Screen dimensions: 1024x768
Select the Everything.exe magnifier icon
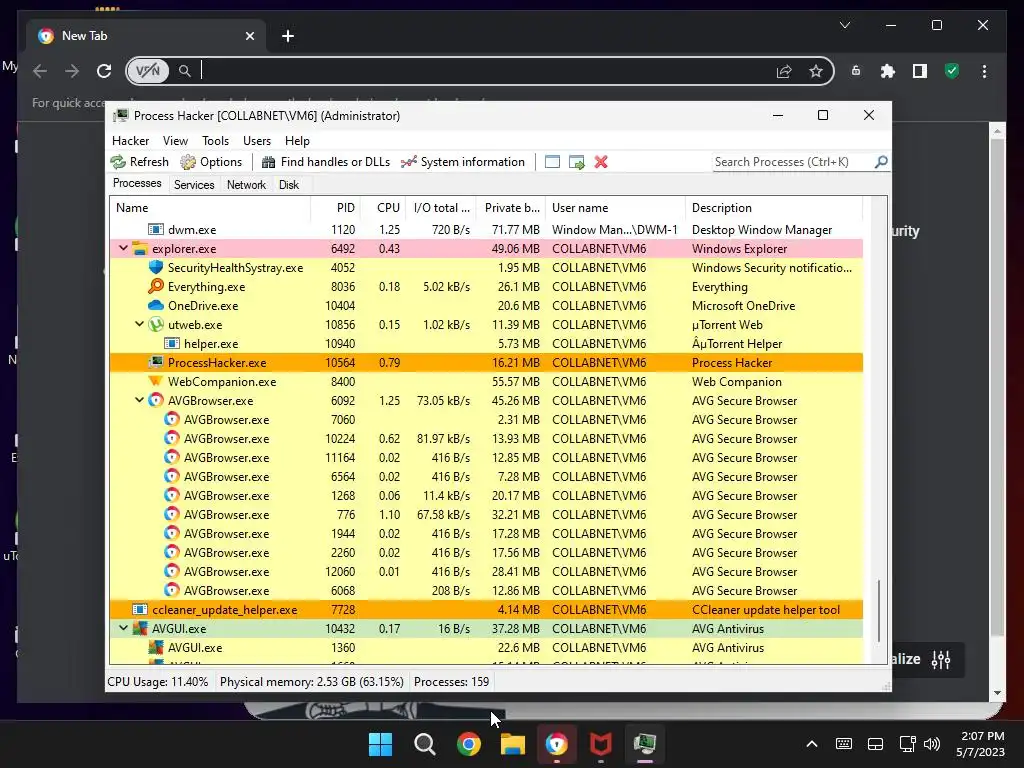point(155,286)
